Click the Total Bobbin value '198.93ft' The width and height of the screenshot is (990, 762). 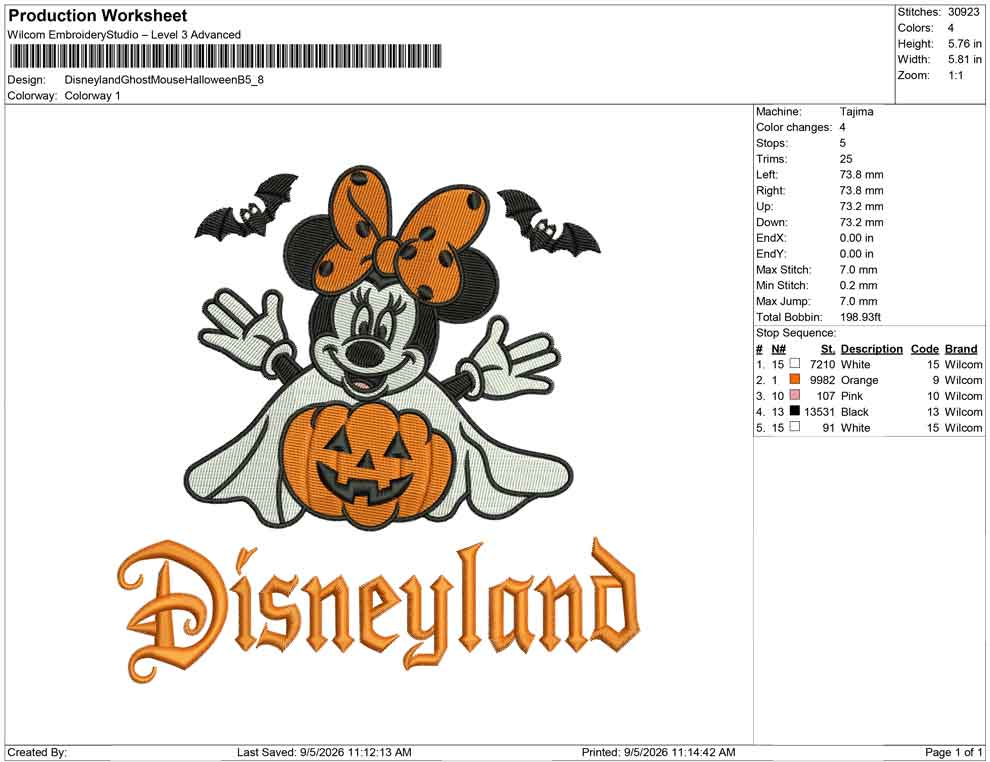[x=860, y=317]
